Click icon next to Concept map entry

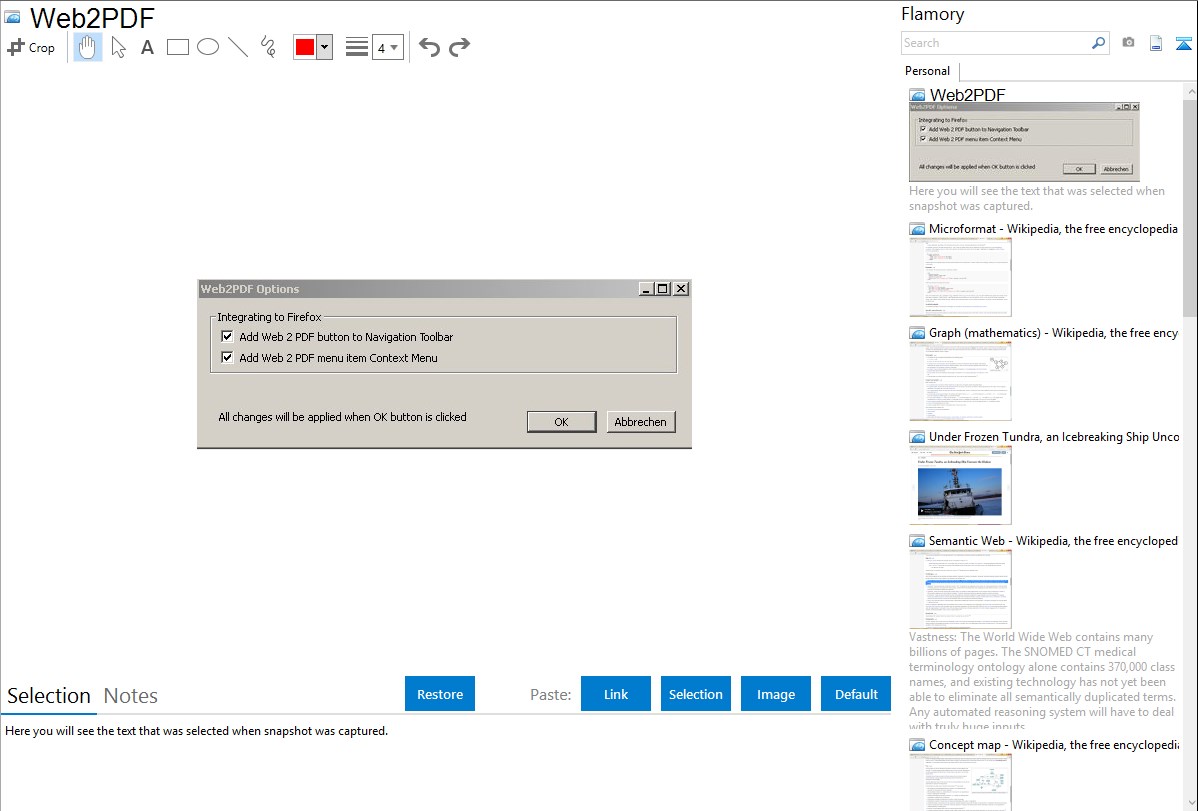[917, 745]
